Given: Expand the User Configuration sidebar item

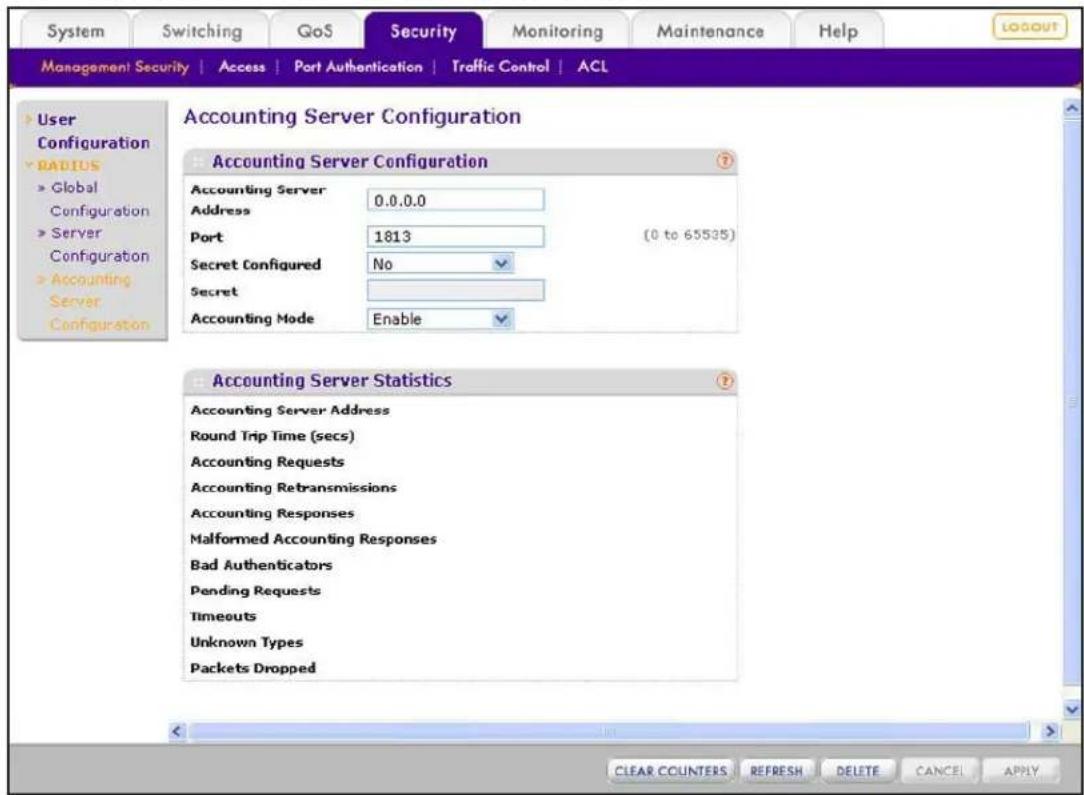Looking at the screenshot, I should pos(93,131).
